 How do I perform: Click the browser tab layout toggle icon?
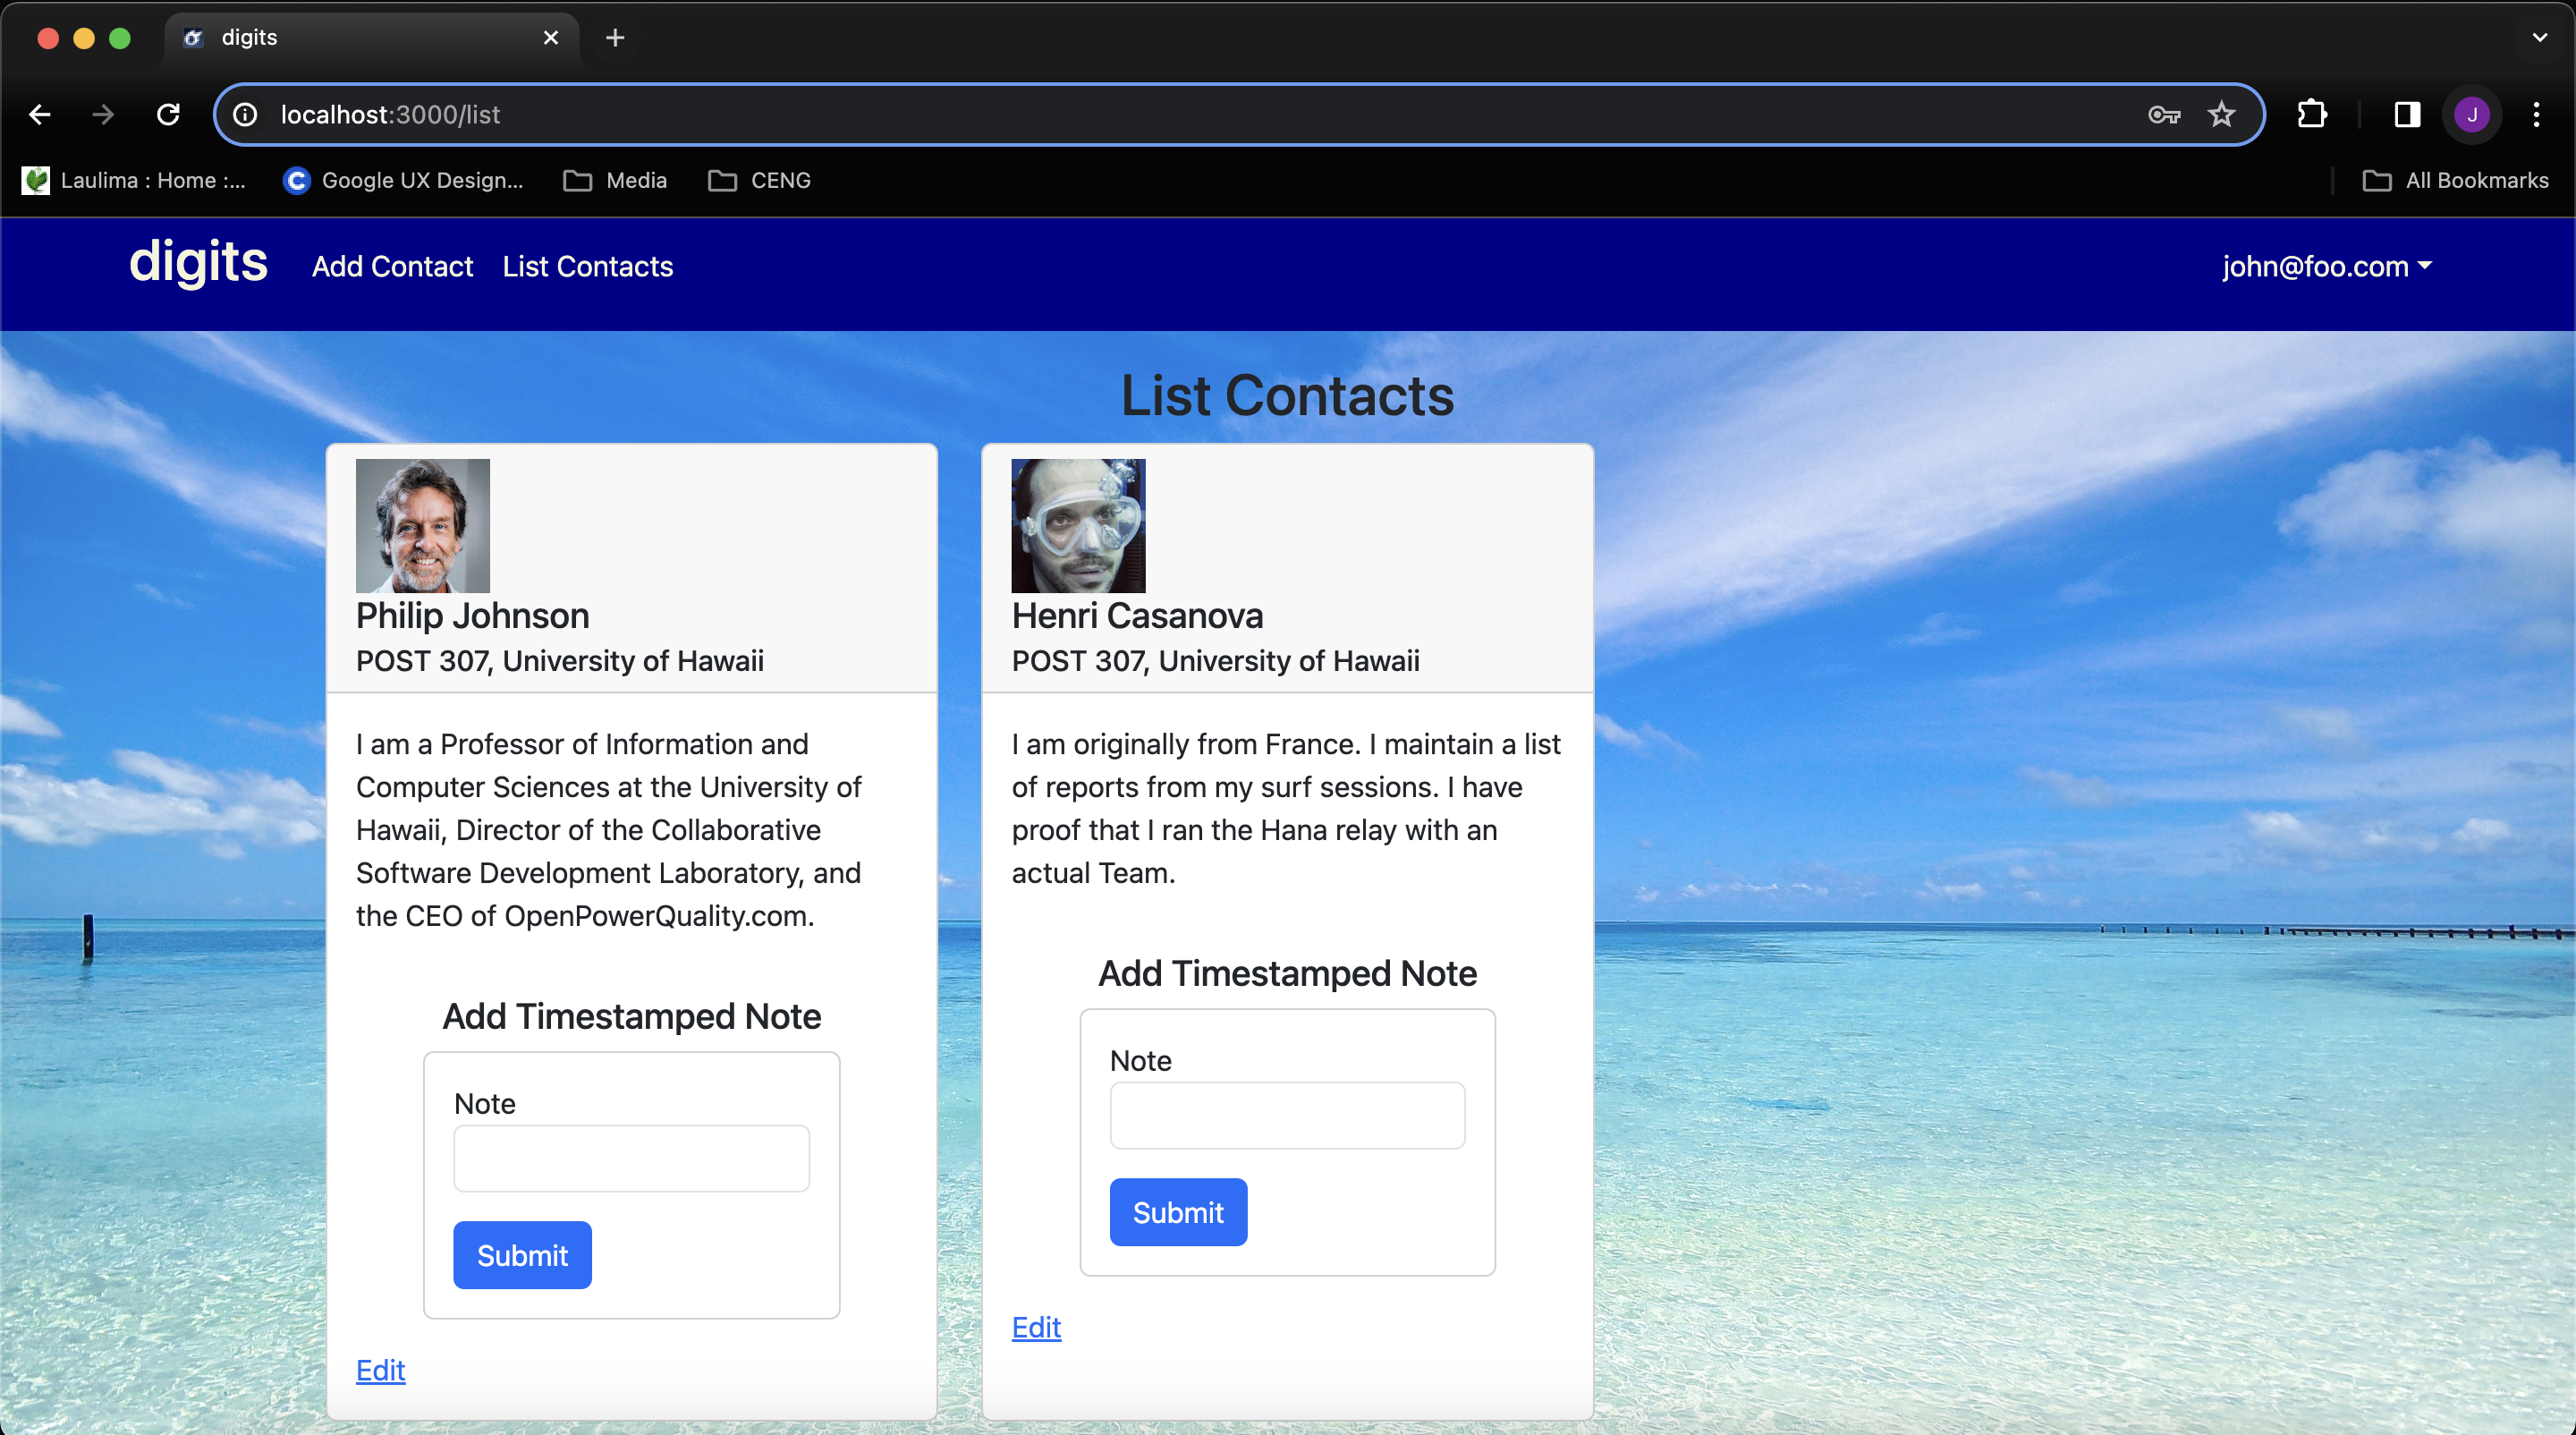pyautogui.click(x=2404, y=115)
